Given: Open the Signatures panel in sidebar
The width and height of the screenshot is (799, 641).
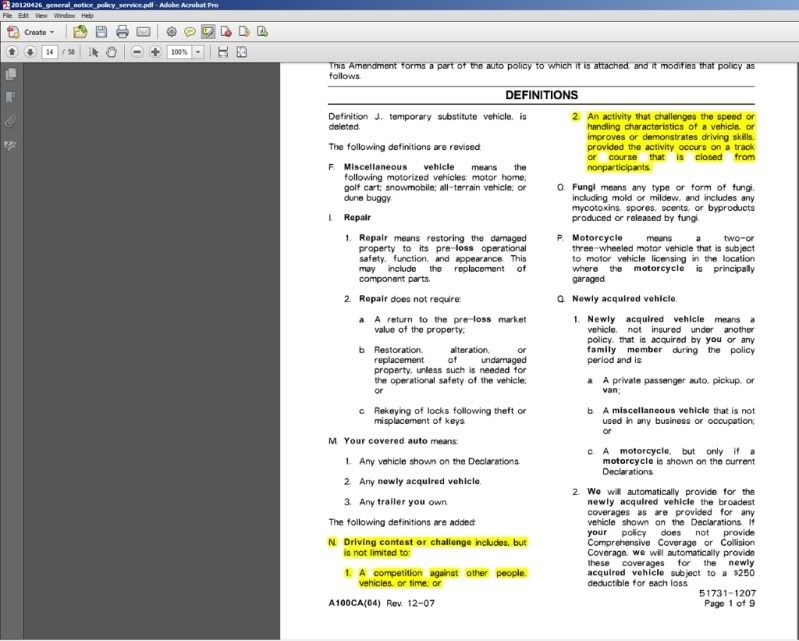Looking at the screenshot, I should click(x=11, y=145).
